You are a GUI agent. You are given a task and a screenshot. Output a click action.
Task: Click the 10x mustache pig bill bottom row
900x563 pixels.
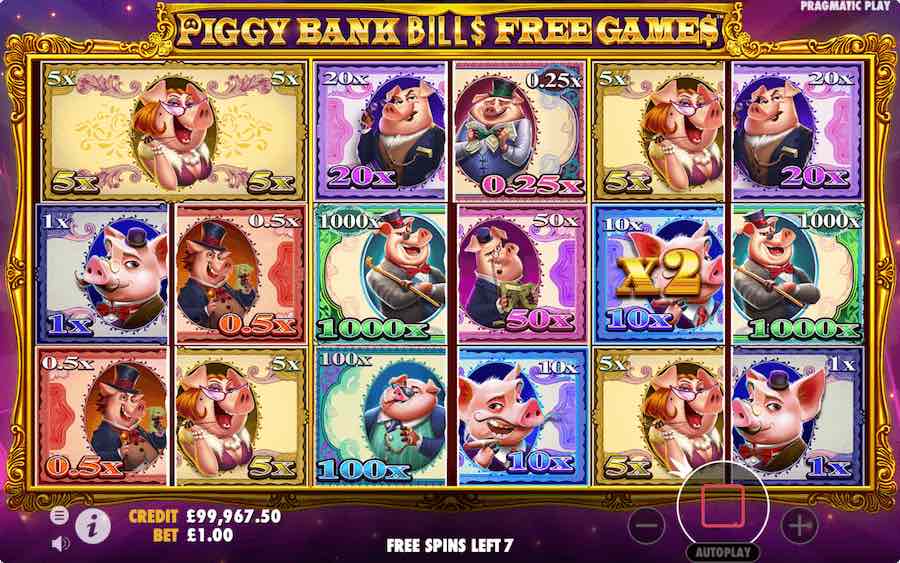pos(522,416)
